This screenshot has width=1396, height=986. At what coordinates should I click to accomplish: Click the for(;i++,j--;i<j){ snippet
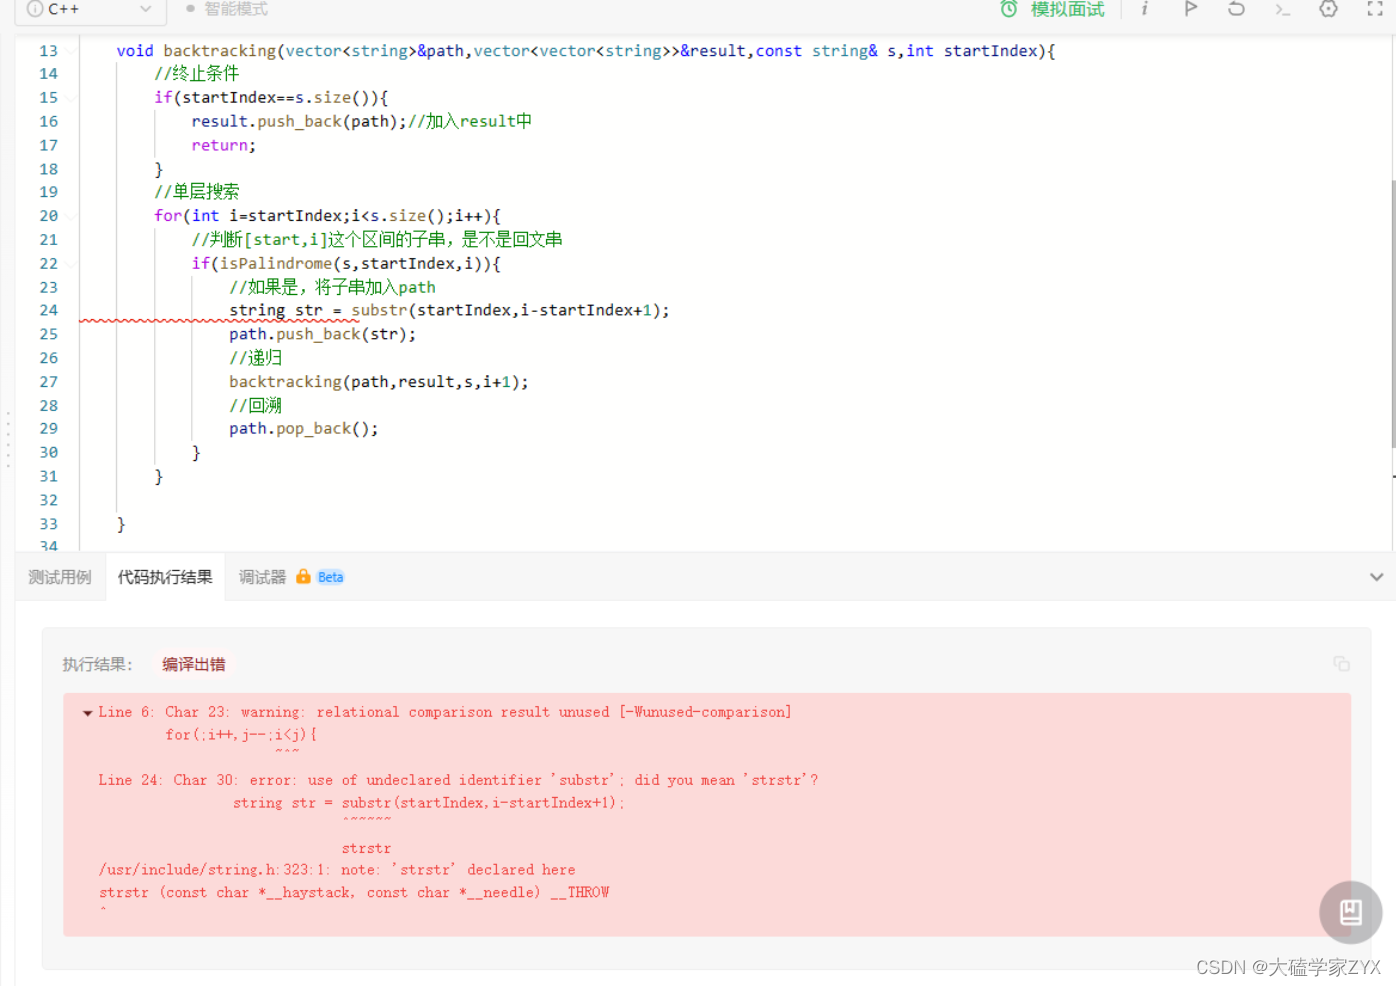click(x=241, y=735)
